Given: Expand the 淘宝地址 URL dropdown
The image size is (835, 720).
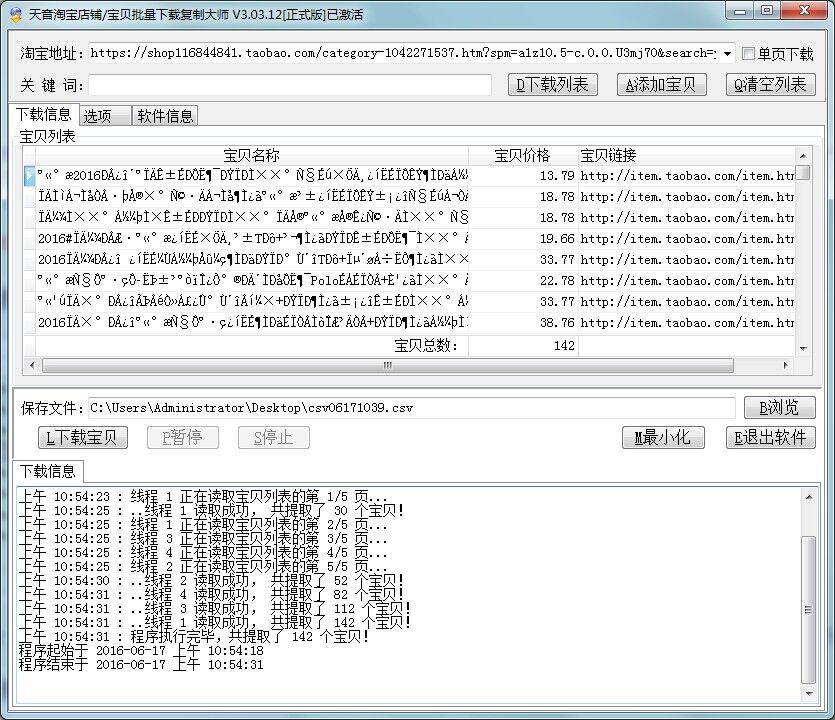Looking at the screenshot, I should pos(726,53).
